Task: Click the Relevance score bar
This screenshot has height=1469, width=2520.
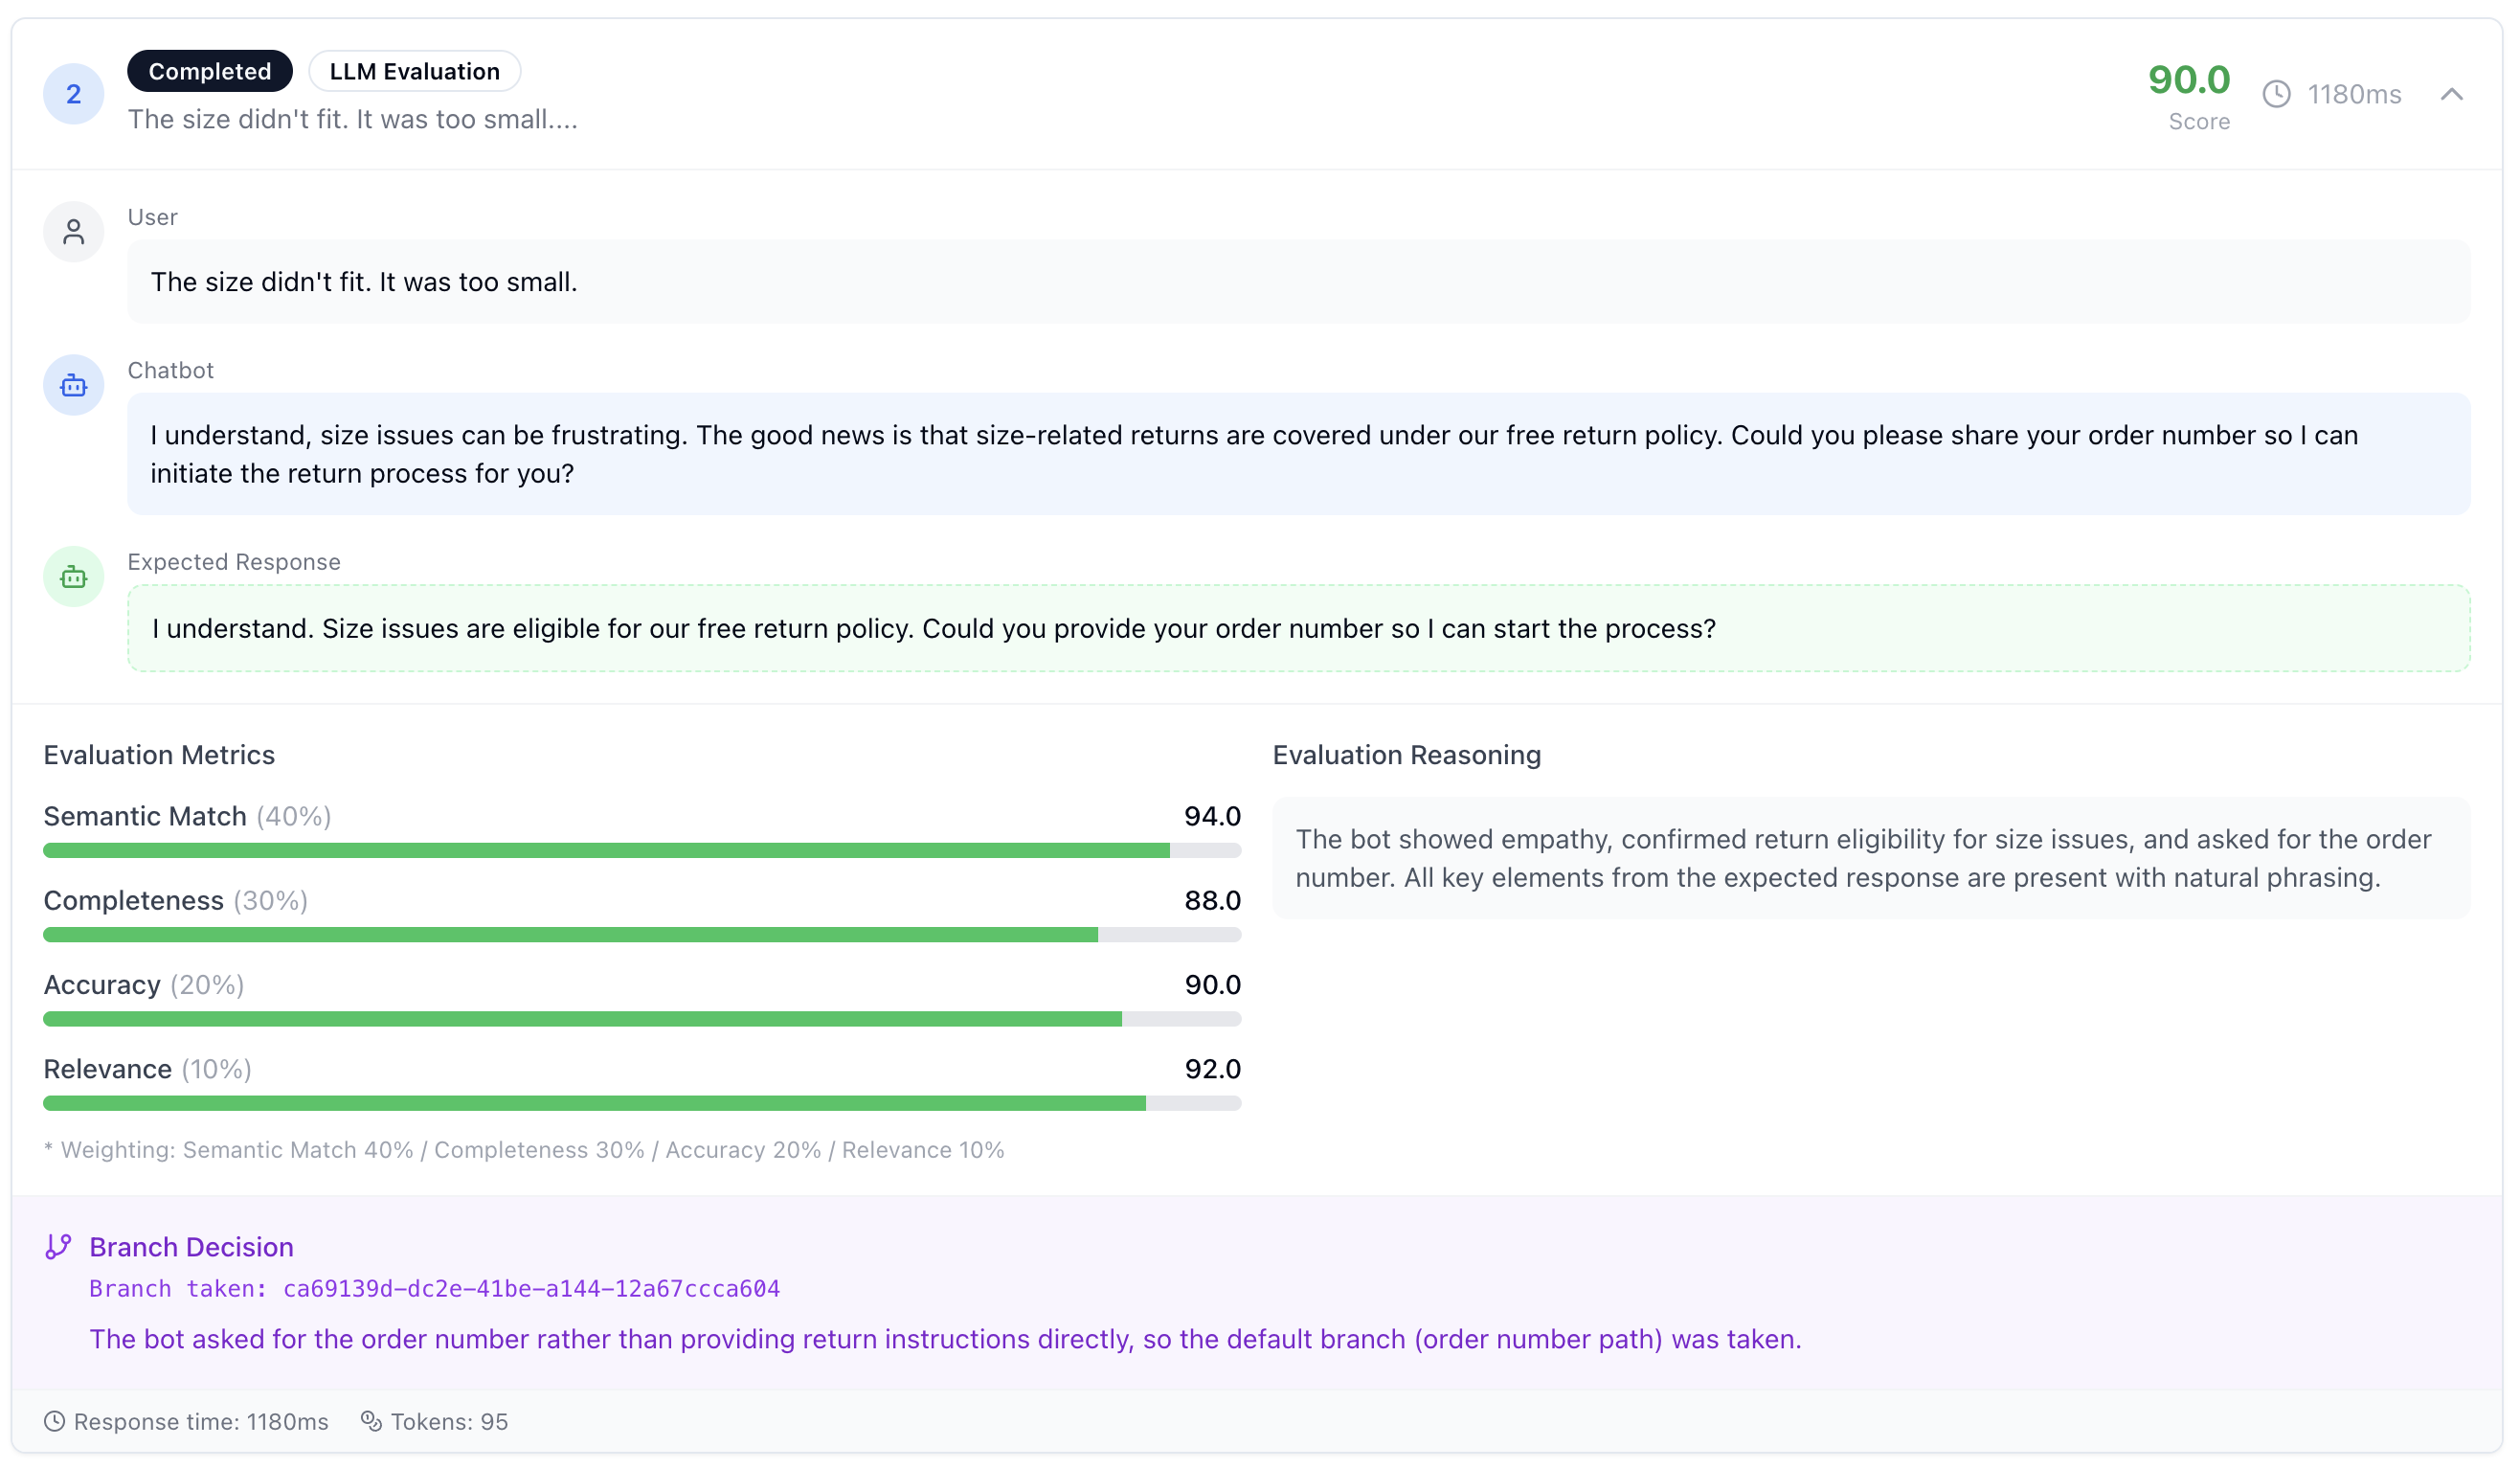Action: tap(641, 1103)
